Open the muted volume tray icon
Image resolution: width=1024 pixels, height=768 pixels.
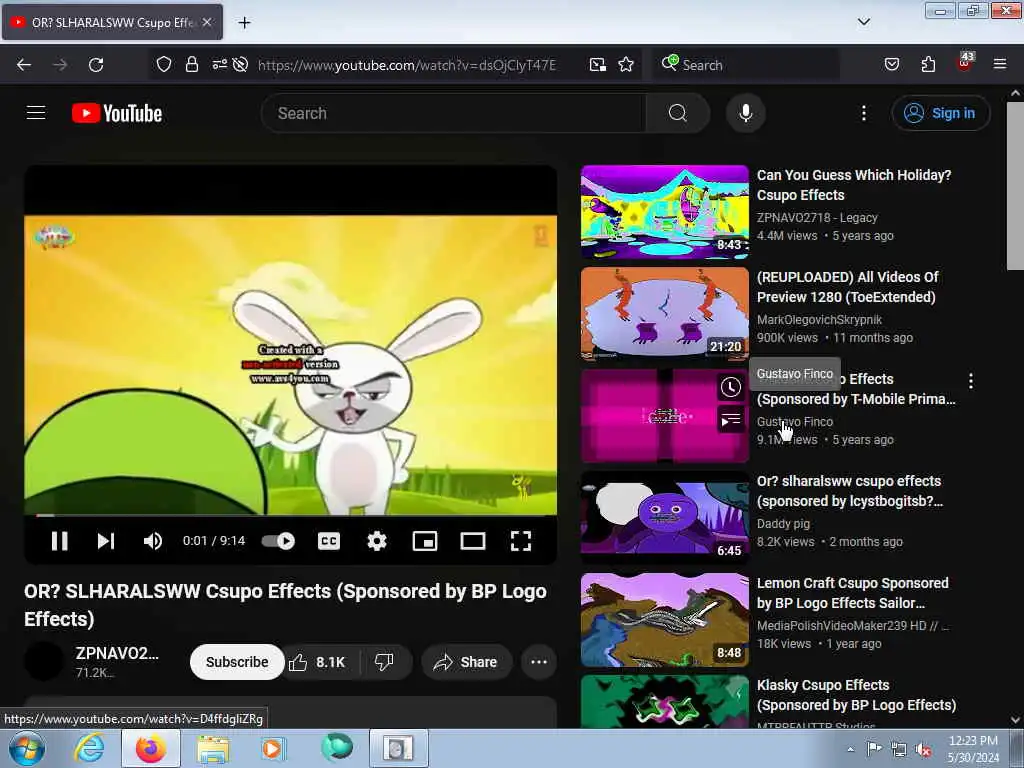click(x=923, y=749)
